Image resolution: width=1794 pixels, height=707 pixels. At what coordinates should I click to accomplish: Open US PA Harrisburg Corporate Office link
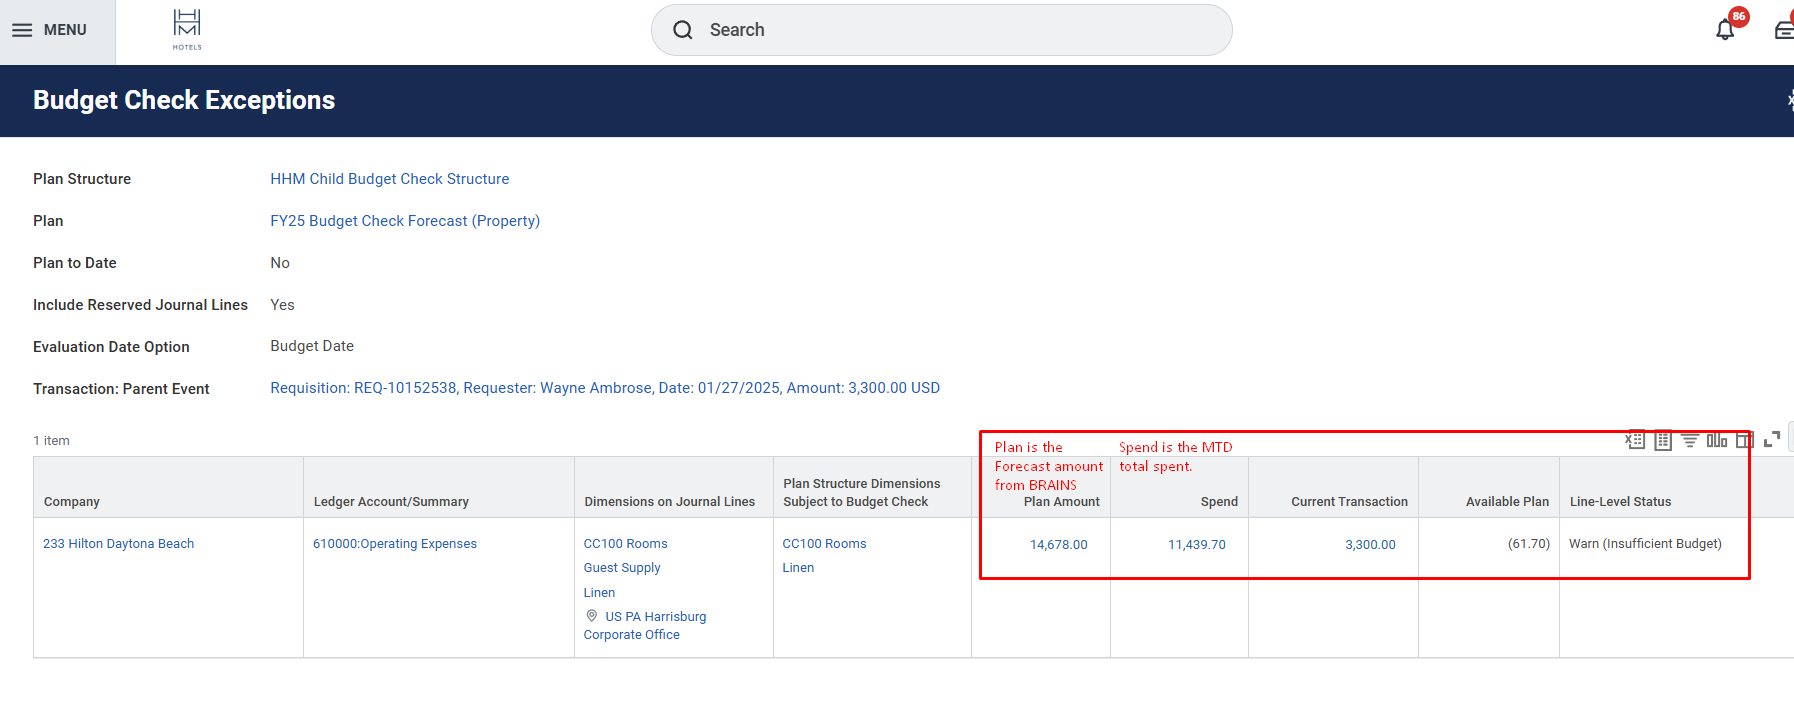pyautogui.click(x=645, y=626)
